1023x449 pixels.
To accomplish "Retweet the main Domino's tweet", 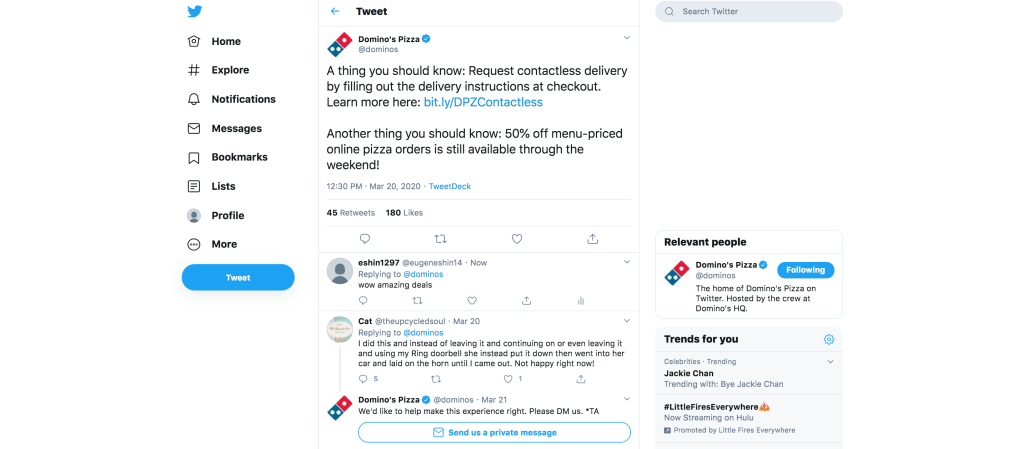I will pos(441,239).
